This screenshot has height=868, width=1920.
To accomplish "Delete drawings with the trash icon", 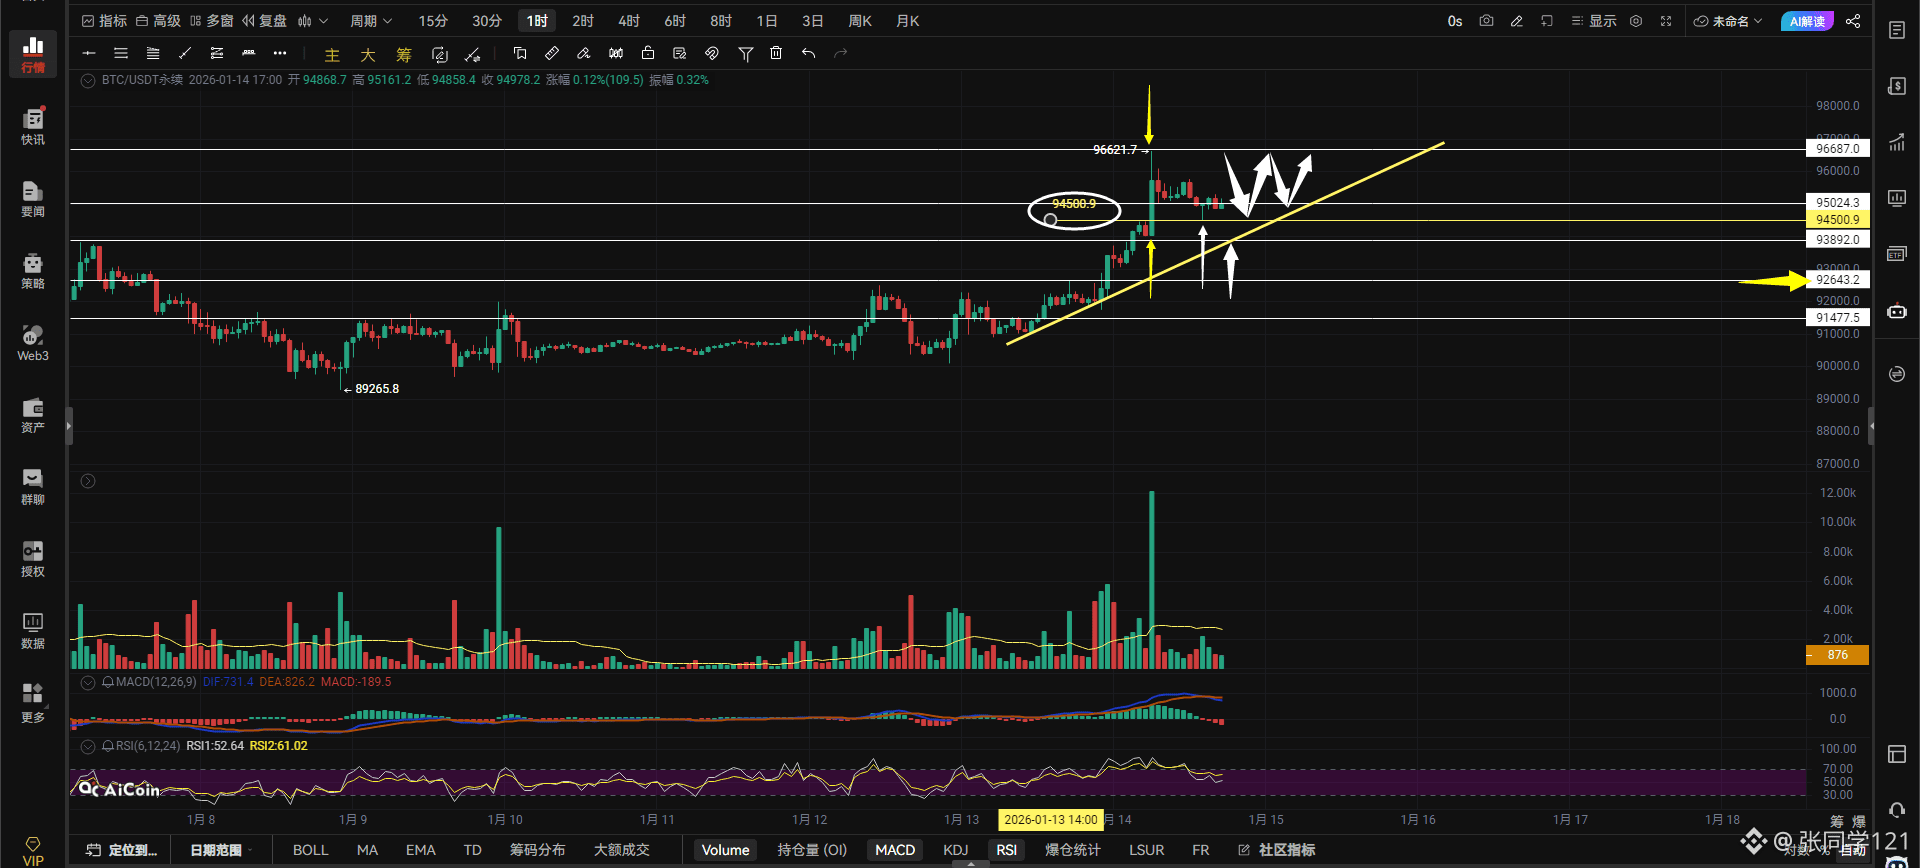I will 776,53.
